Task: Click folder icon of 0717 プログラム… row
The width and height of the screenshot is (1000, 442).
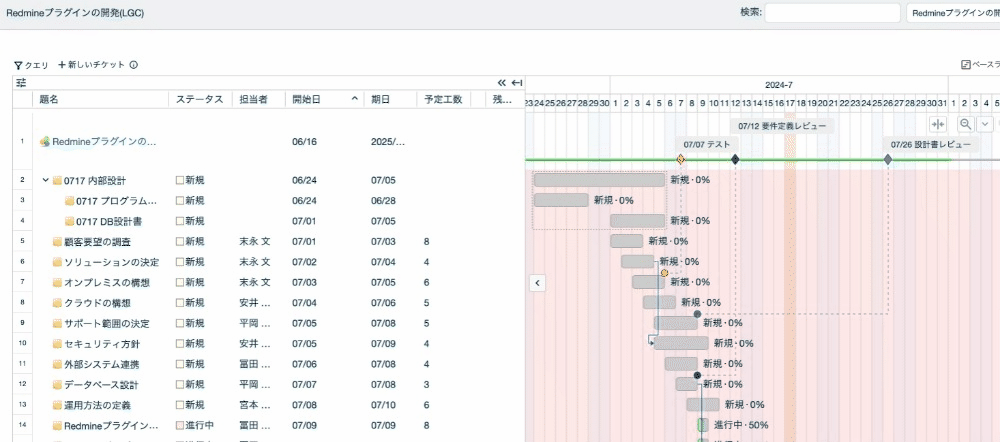Action: tap(70, 201)
